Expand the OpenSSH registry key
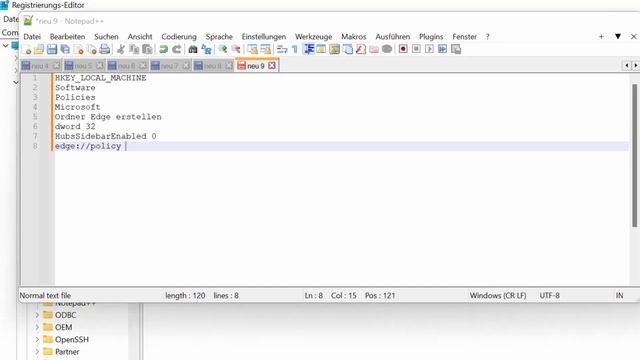Screen dimensions: 640x360 pyautogui.click(x=37, y=340)
